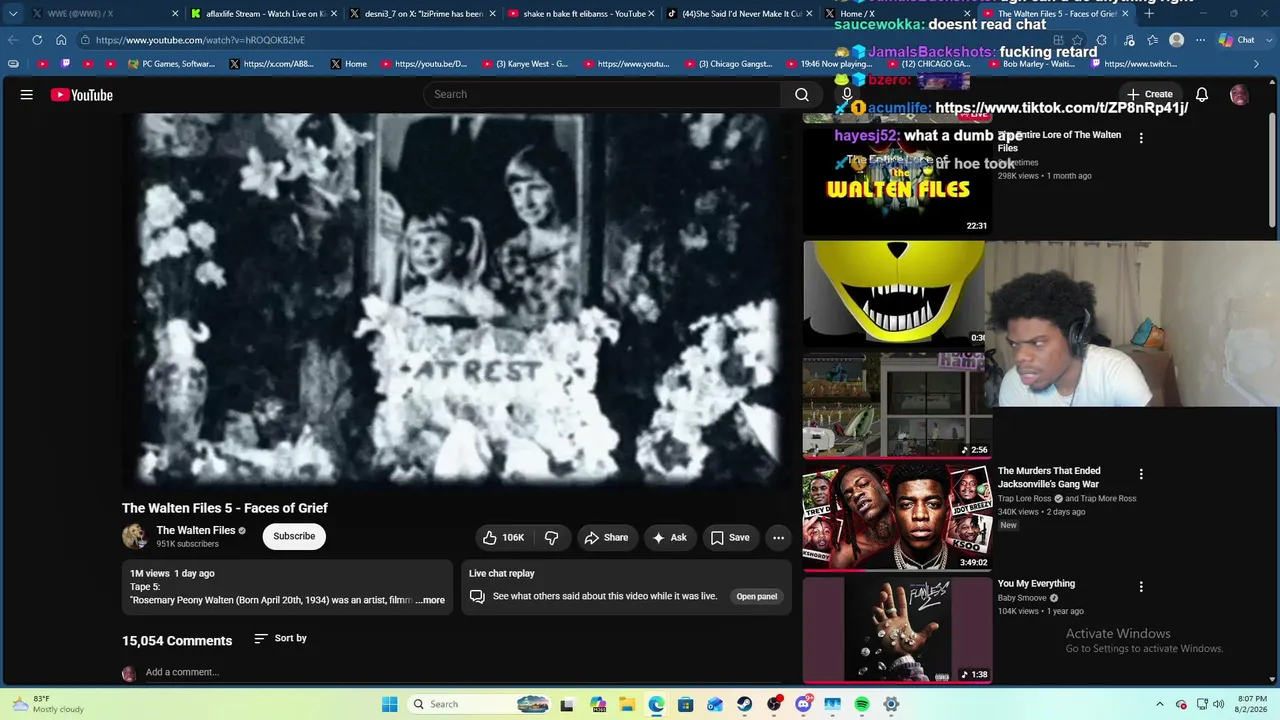
Task: Play the yellow animatronic face video
Action: tap(893, 293)
